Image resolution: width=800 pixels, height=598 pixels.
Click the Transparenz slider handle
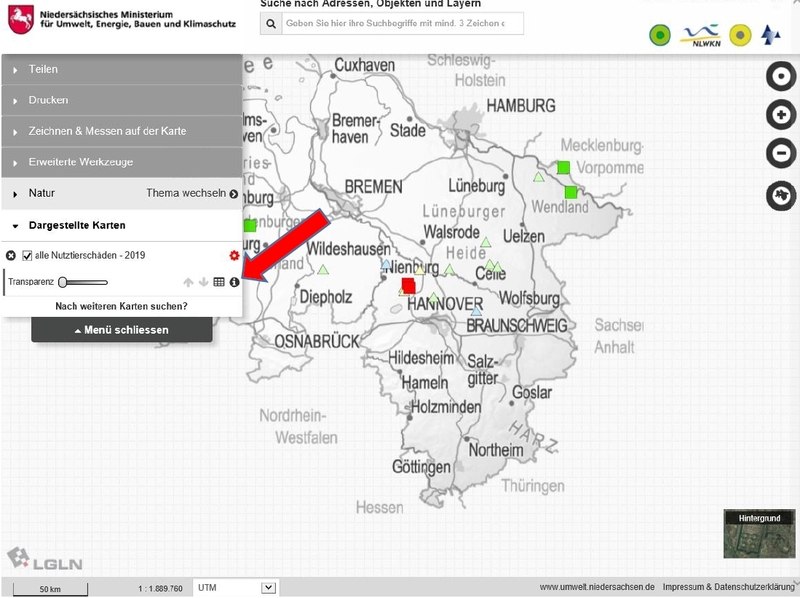click(63, 283)
